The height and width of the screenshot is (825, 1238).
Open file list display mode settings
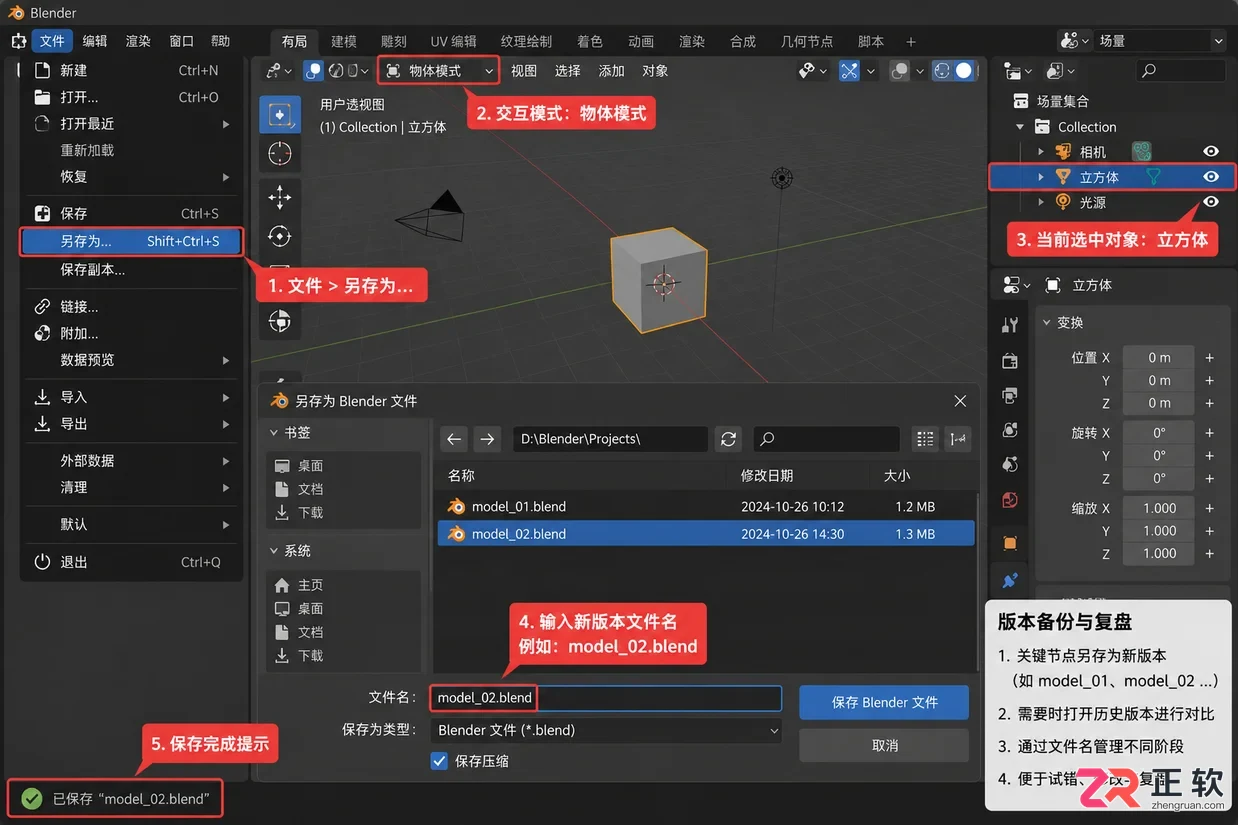(925, 439)
